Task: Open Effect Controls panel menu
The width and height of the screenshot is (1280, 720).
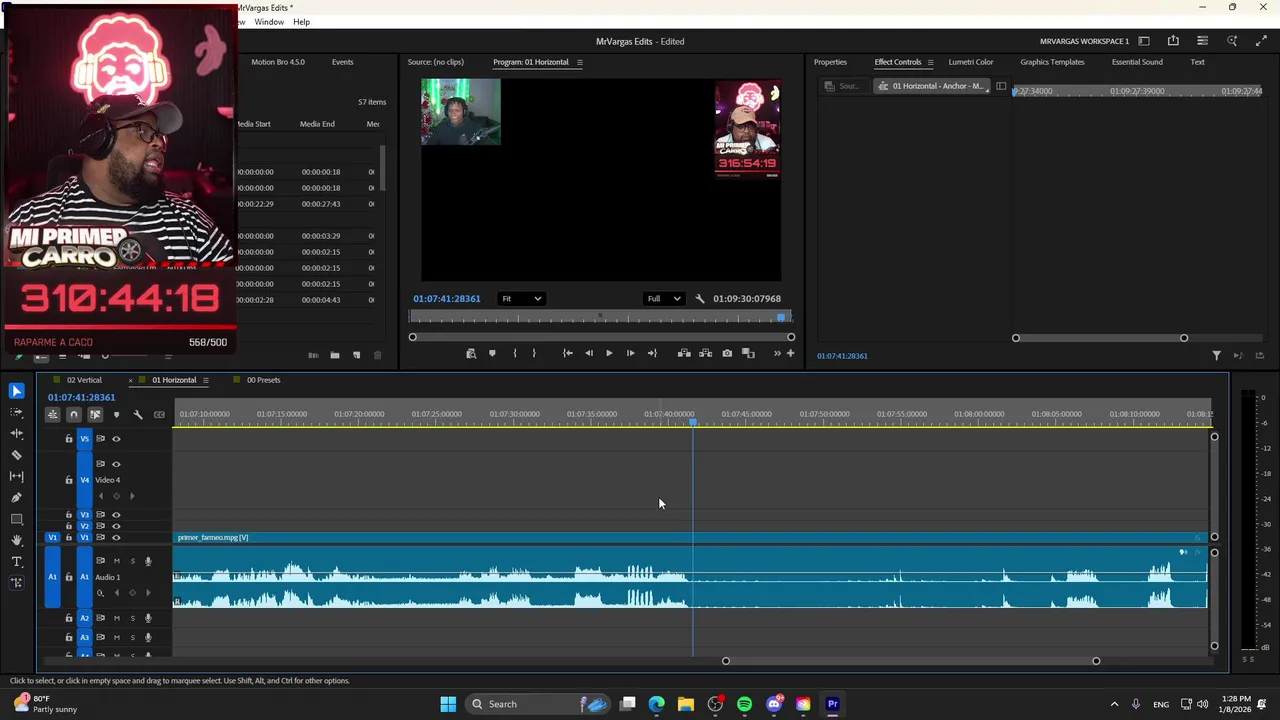Action: tap(930, 62)
